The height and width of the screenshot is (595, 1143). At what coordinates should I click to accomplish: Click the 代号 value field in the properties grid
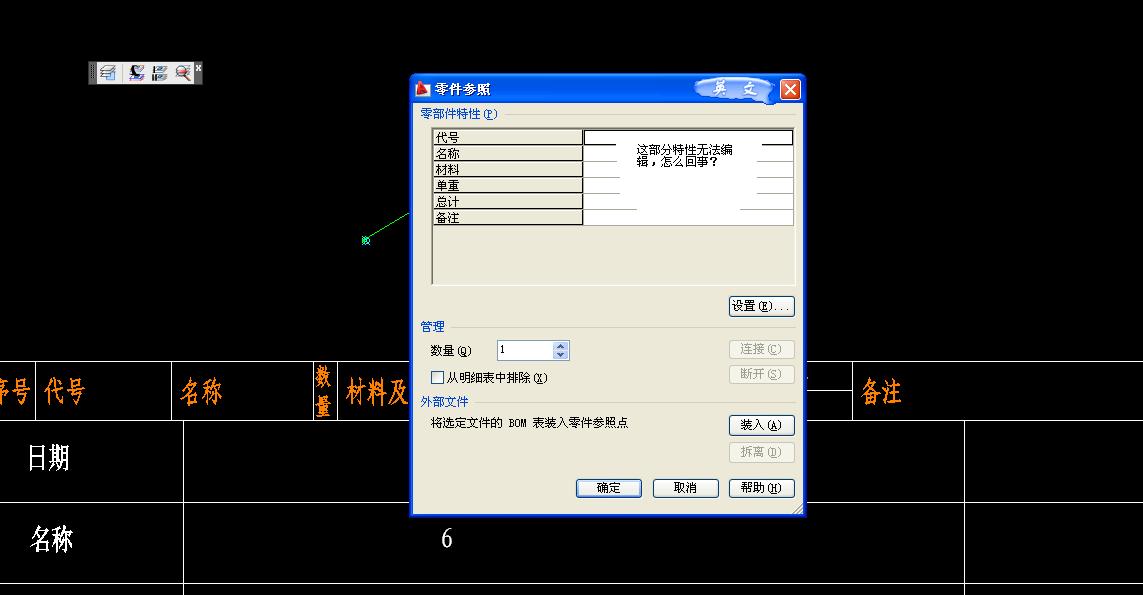coord(688,137)
